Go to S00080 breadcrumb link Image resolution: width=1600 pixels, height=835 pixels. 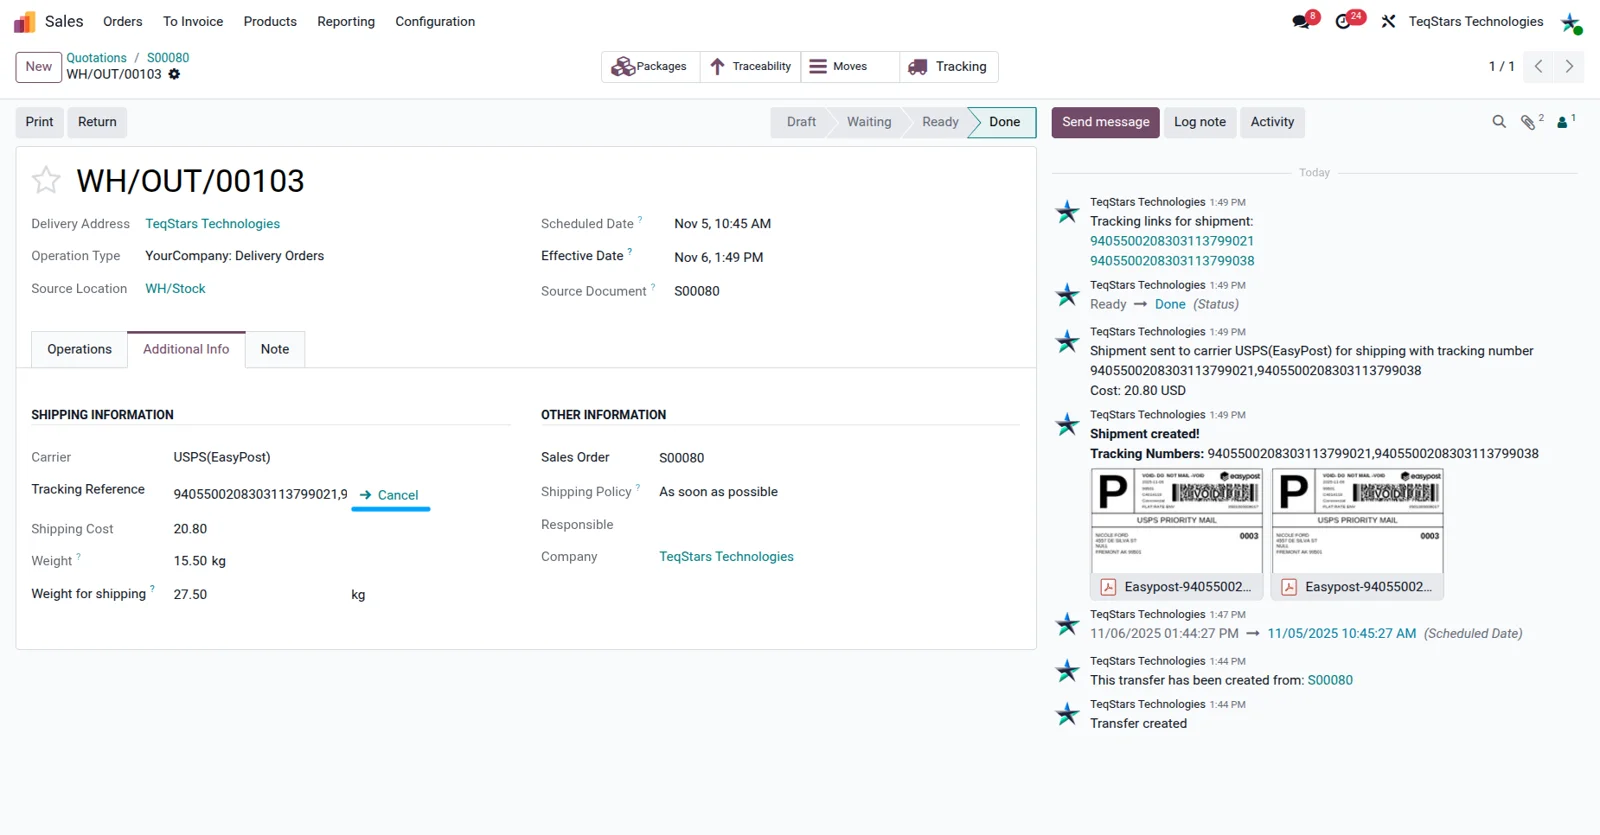(168, 58)
